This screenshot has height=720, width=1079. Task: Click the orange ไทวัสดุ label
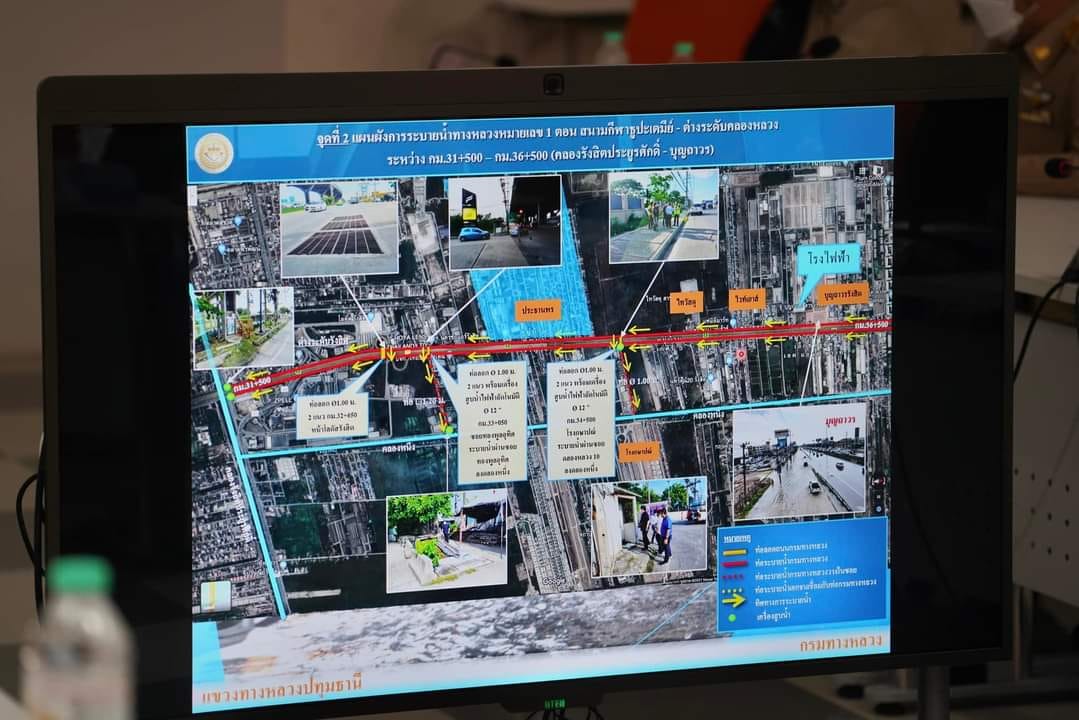point(688,299)
